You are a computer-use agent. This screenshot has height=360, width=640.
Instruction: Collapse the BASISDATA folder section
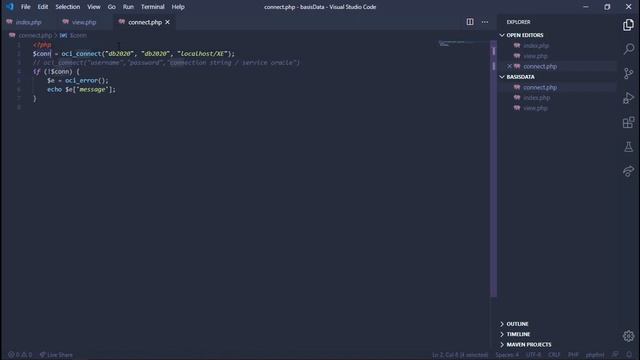click(502, 77)
